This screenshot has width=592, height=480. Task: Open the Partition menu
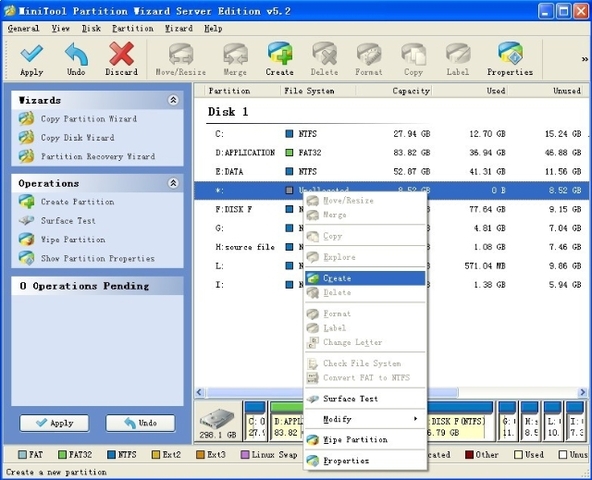click(x=133, y=29)
